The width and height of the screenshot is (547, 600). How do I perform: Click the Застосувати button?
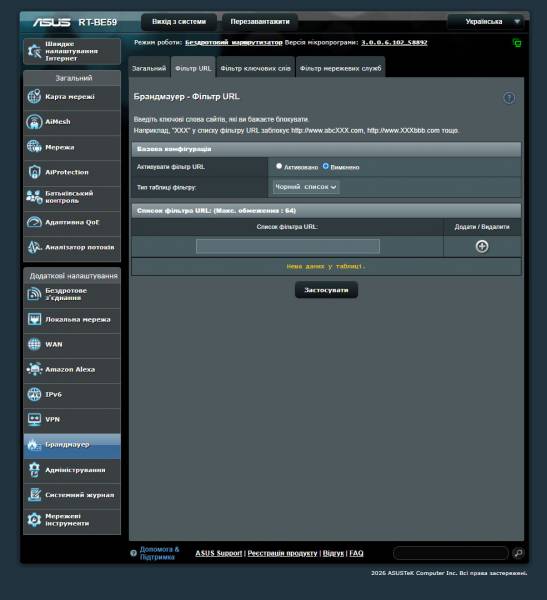[326, 290]
